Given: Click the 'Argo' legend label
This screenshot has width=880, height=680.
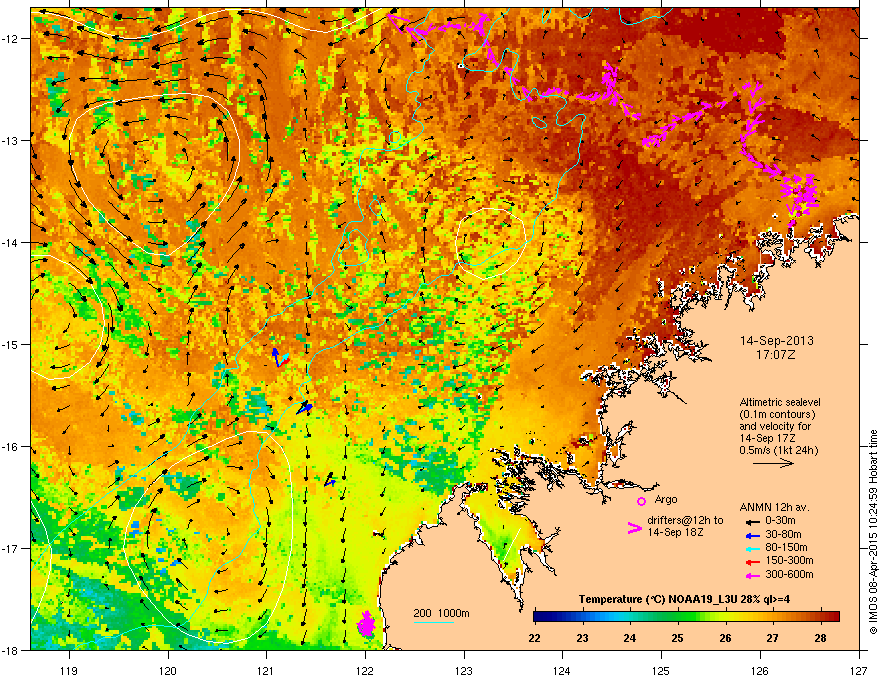Looking at the screenshot, I should [x=666, y=499].
